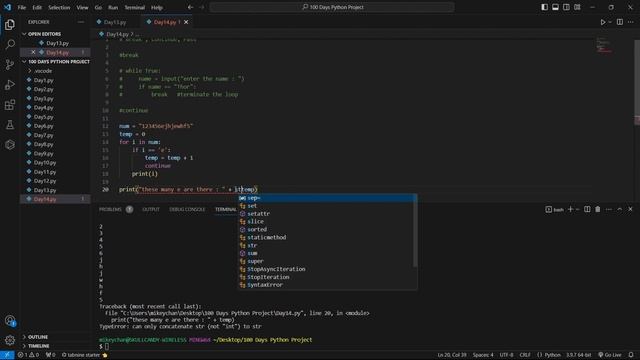Select the Python language mode in status bar
640x360 pixels.
click(553, 355)
